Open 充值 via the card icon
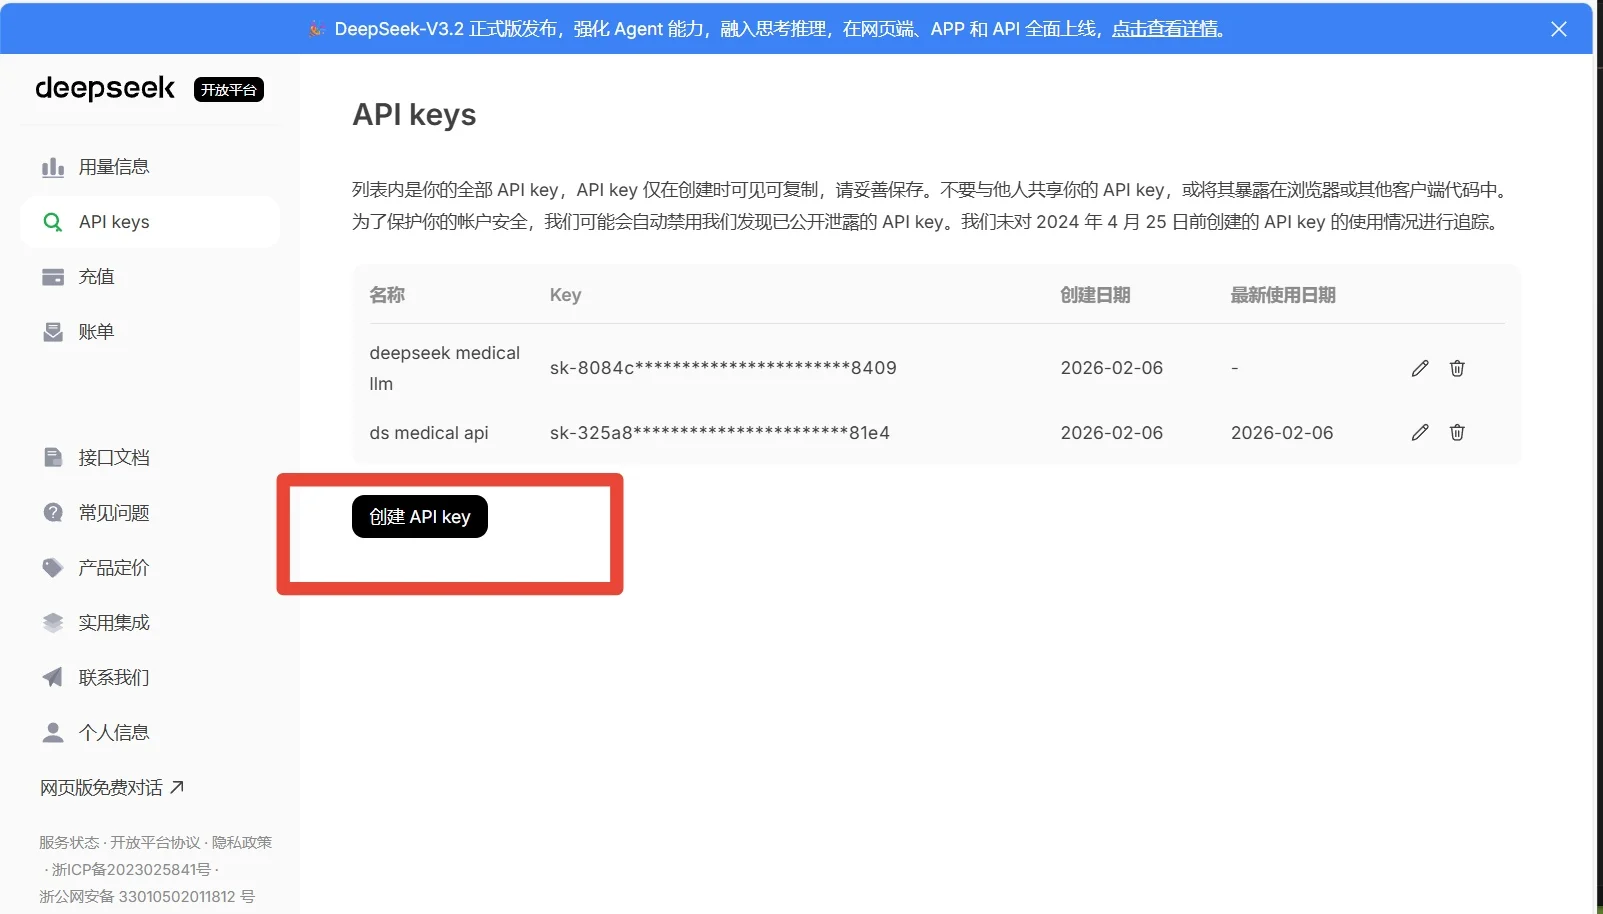1603x914 pixels. point(52,276)
